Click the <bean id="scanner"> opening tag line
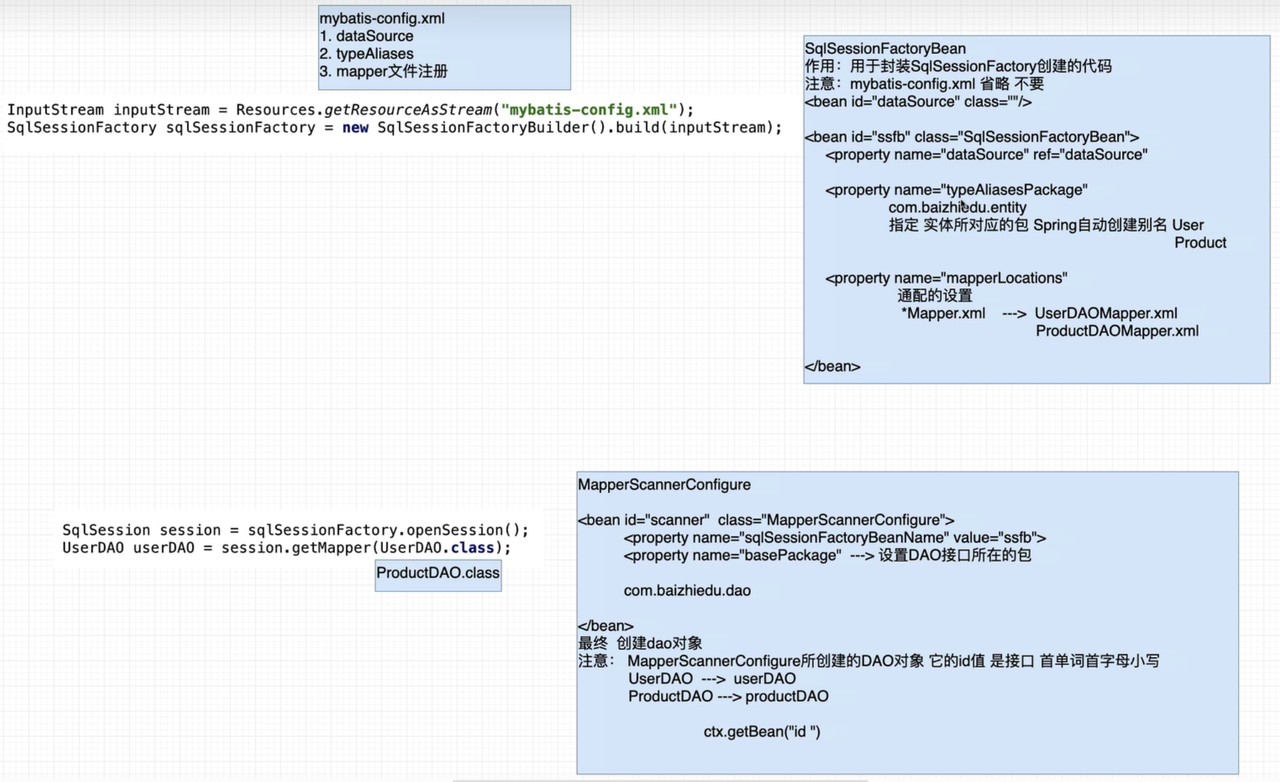The image size is (1280, 782). 766,520
